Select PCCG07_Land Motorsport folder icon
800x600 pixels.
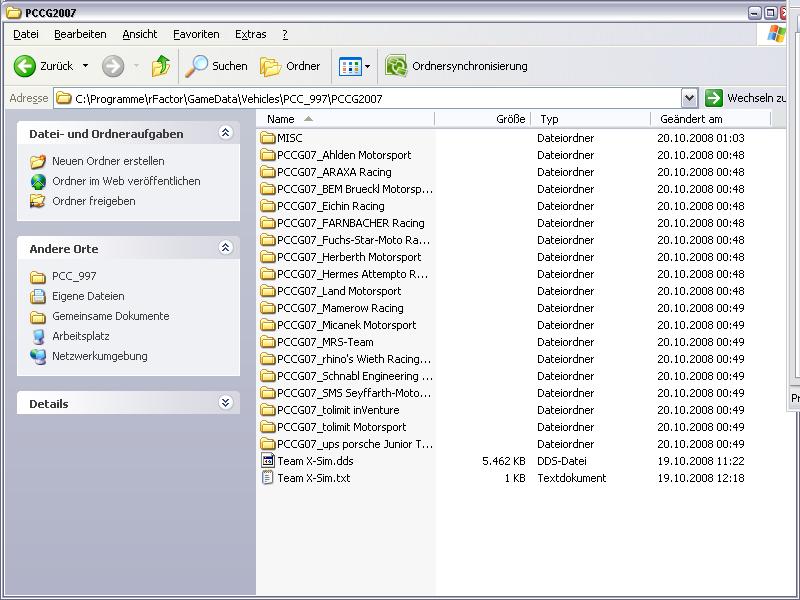(x=267, y=291)
